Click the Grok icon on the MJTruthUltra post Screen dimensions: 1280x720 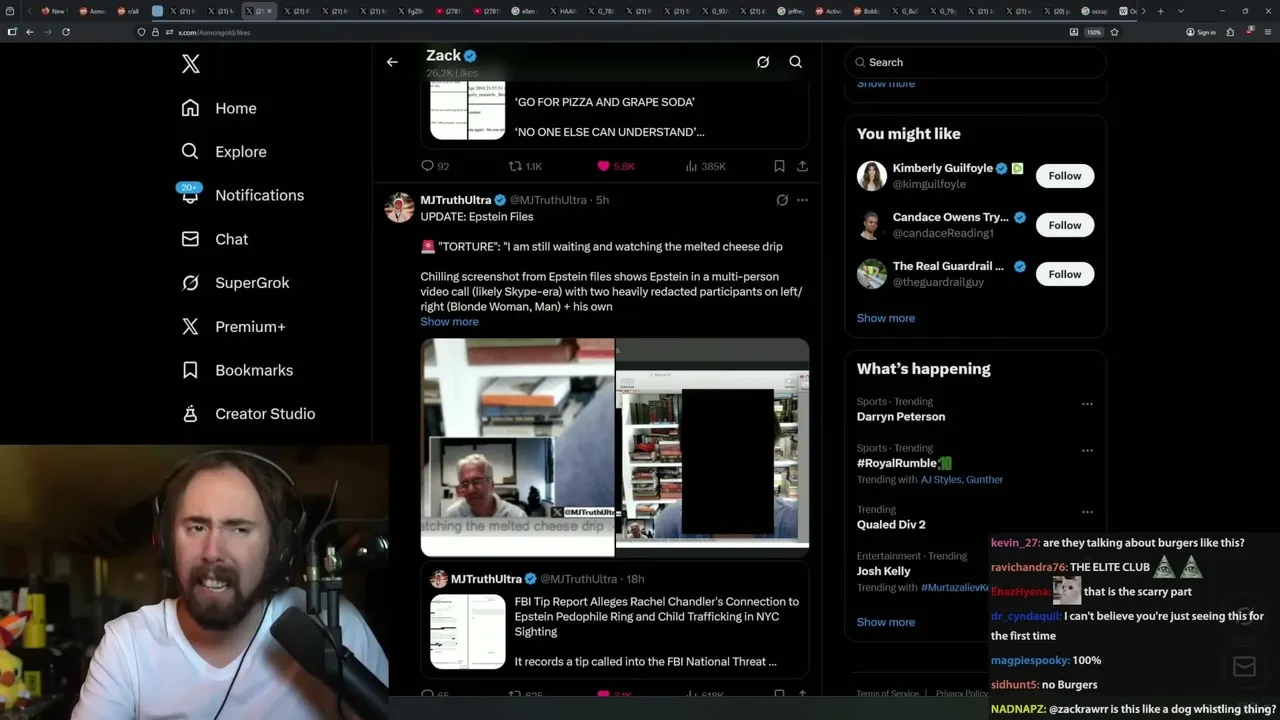(782, 200)
